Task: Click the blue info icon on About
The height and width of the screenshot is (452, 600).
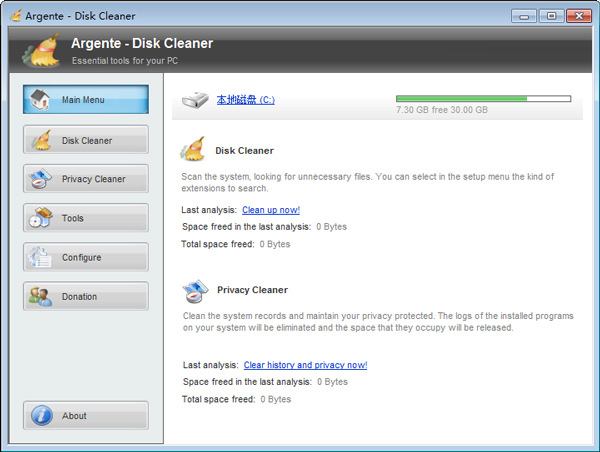Action: [42, 416]
